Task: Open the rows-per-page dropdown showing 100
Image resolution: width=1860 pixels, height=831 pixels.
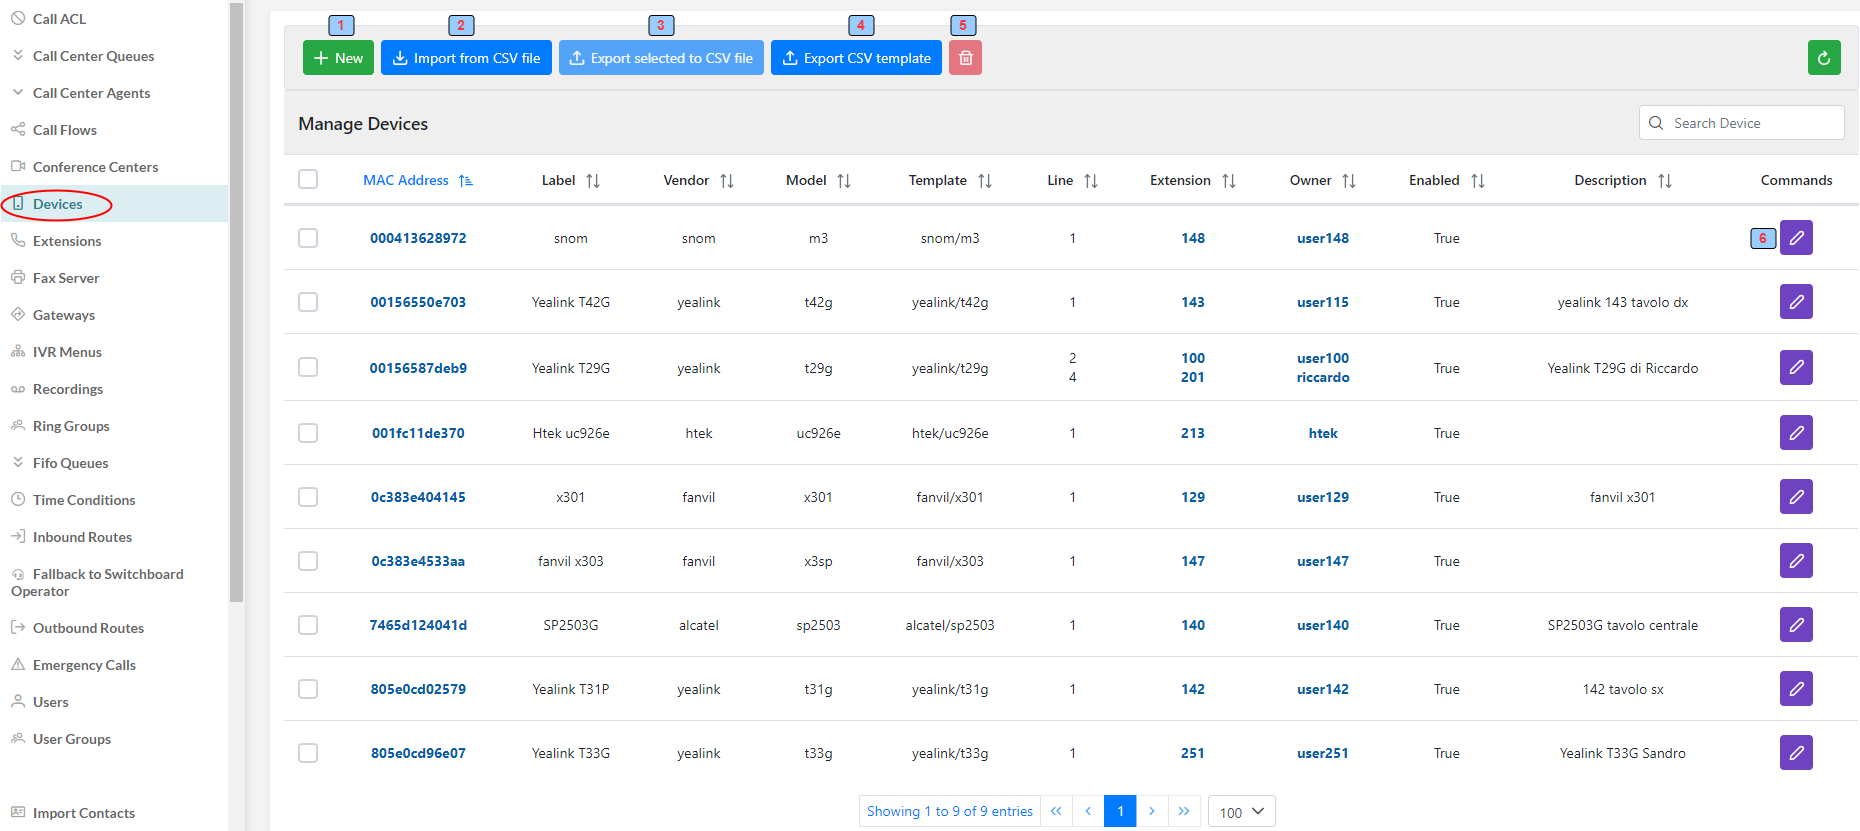Action: point(1242,812)
